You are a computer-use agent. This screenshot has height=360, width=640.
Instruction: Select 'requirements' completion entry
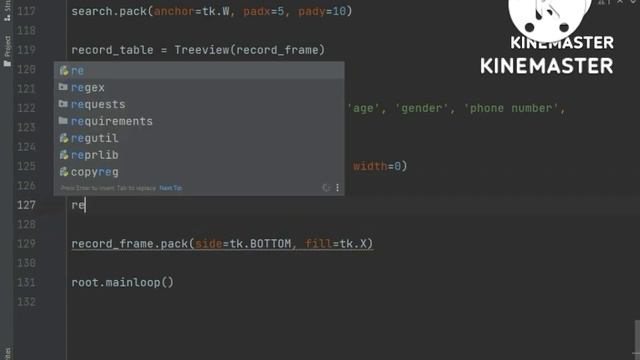coord(199,121)
